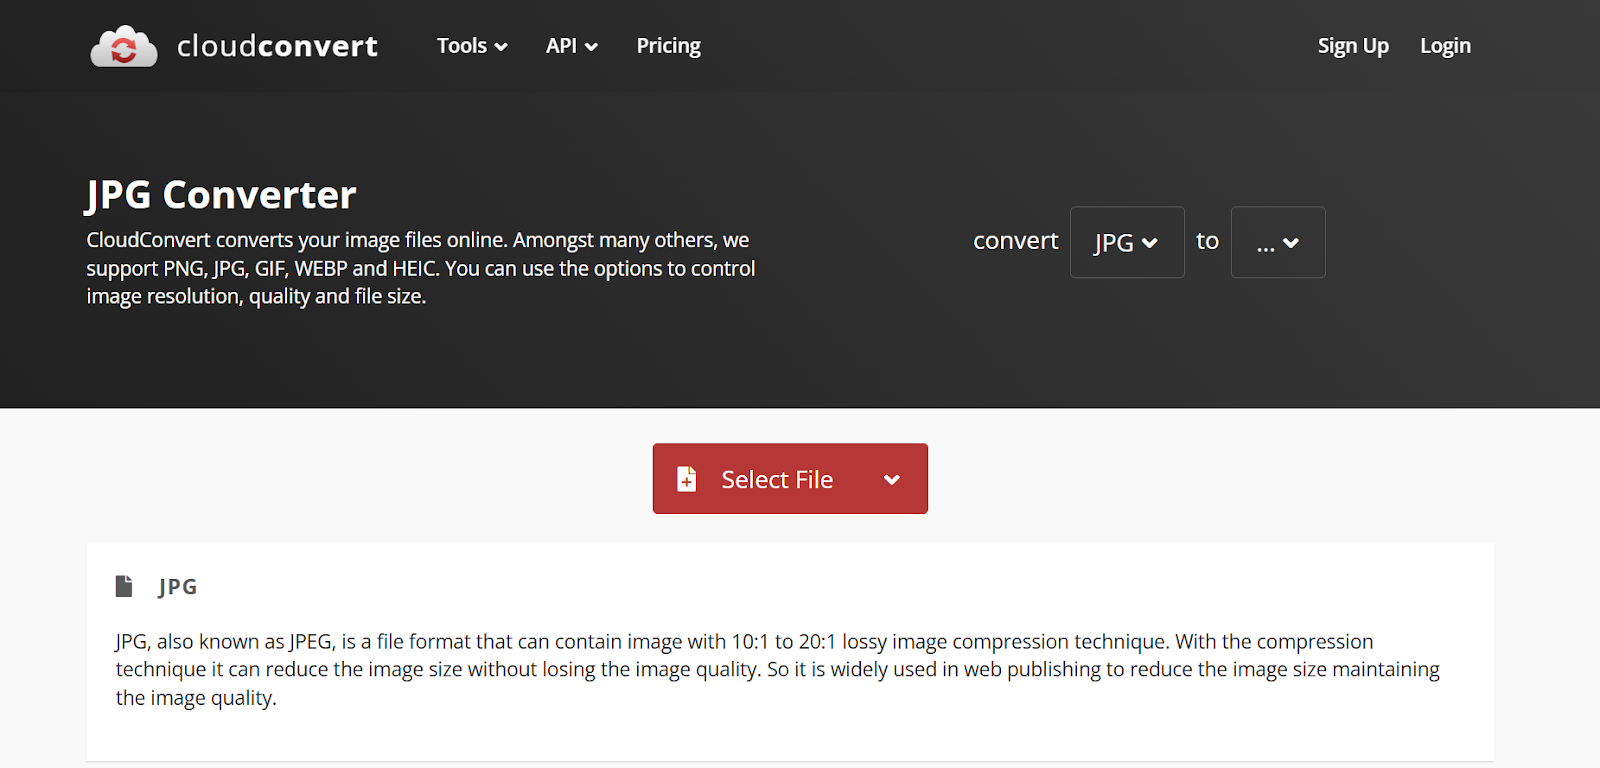Click the Sign Up link

(x=1353, y=46)
